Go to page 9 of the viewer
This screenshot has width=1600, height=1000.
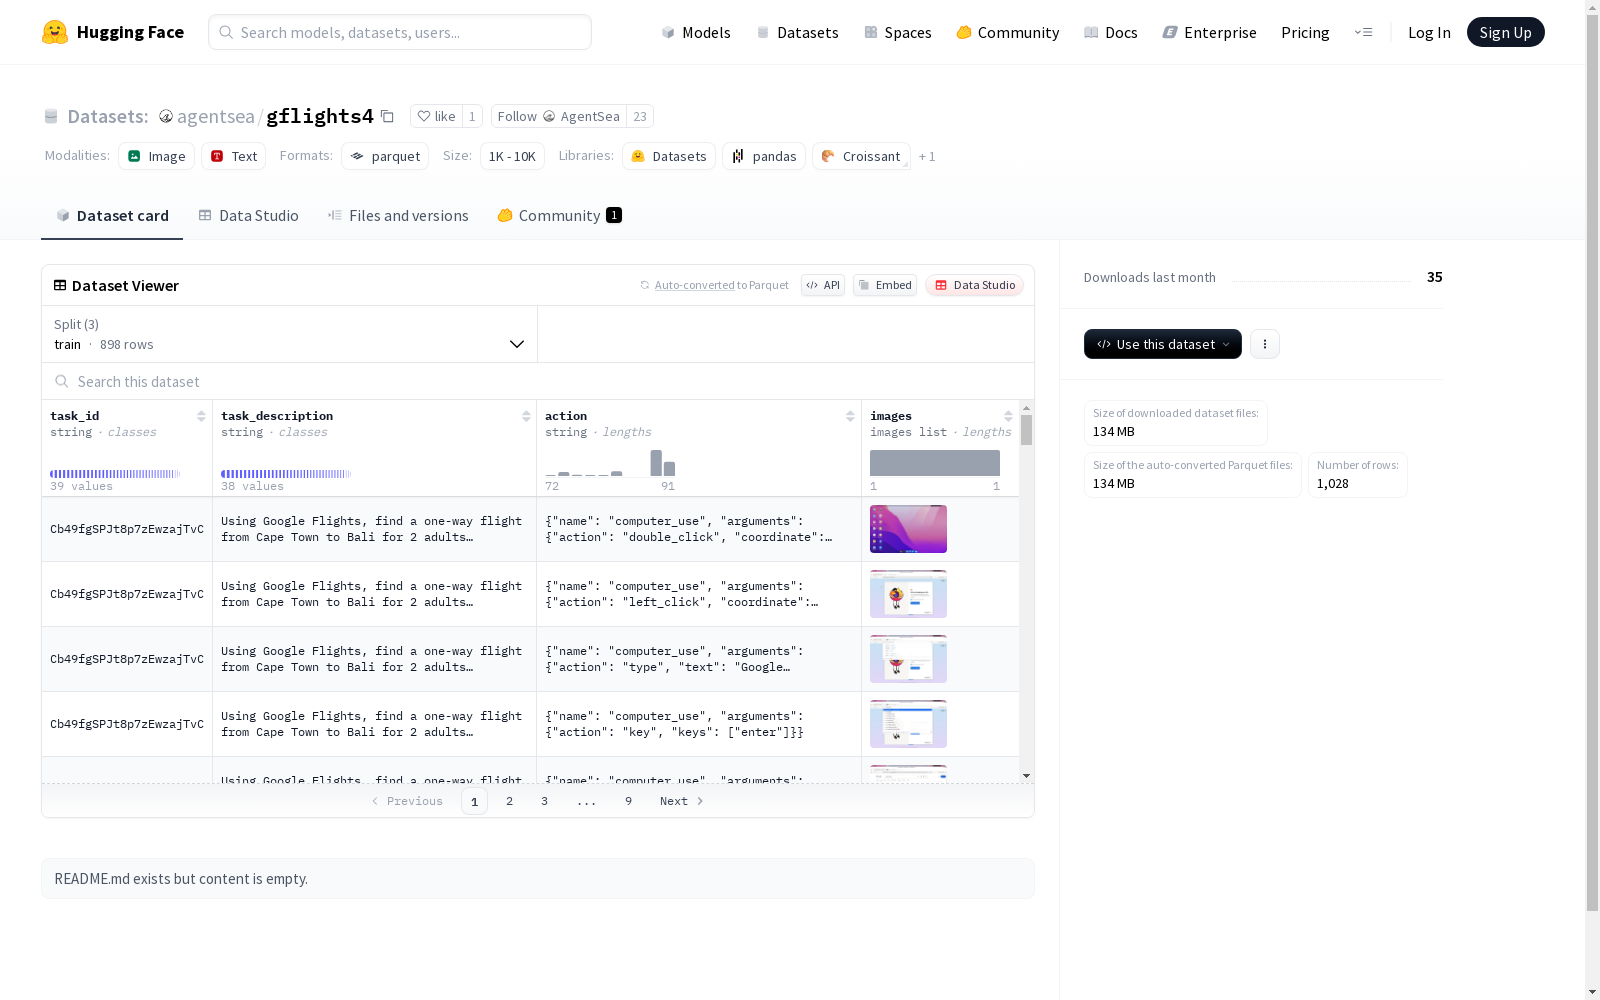coord(628,801)
